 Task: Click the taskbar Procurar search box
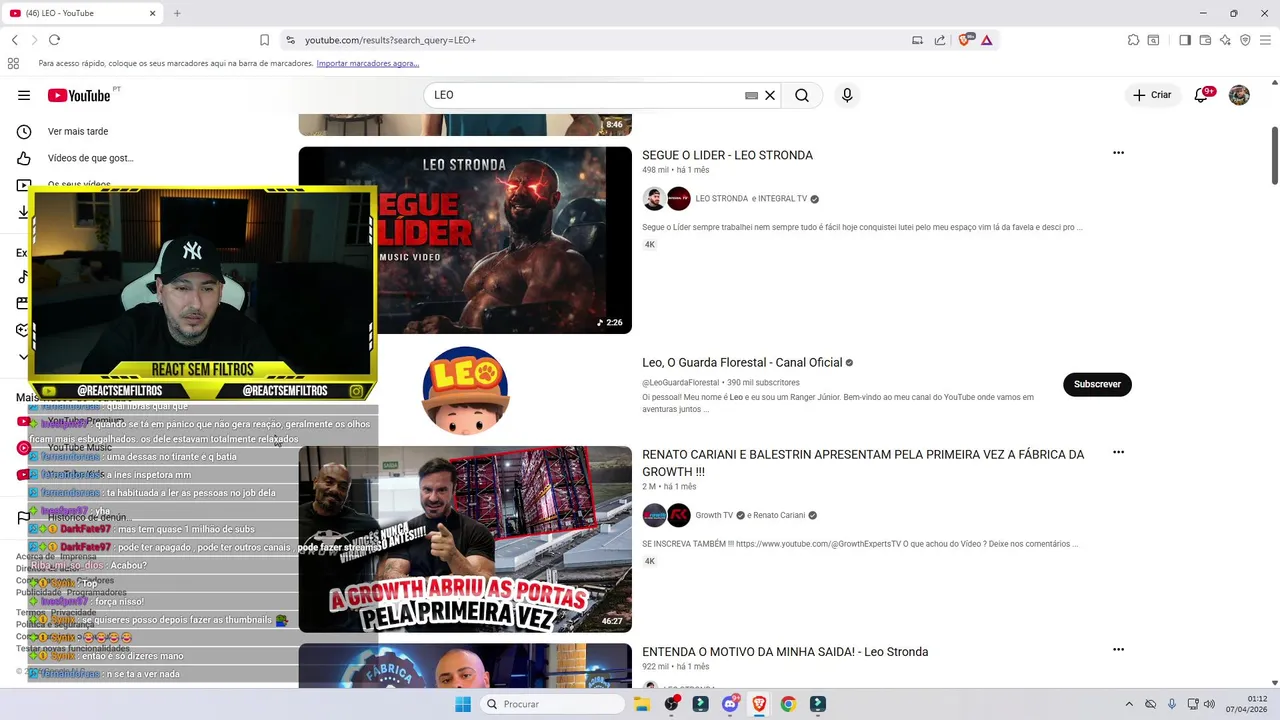(x=552, y=704)
